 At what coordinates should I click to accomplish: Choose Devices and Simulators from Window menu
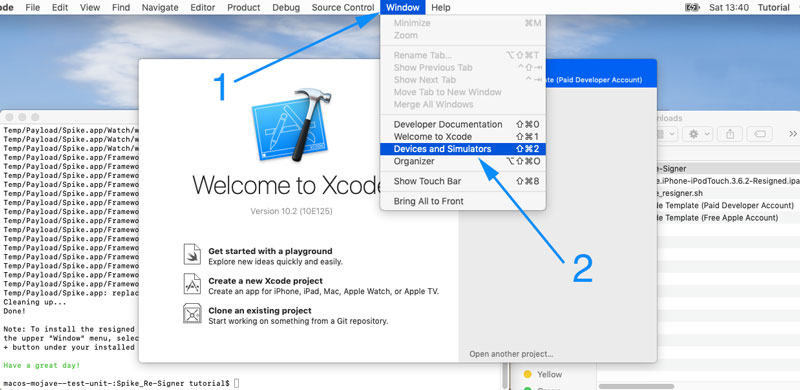point(463,149)
